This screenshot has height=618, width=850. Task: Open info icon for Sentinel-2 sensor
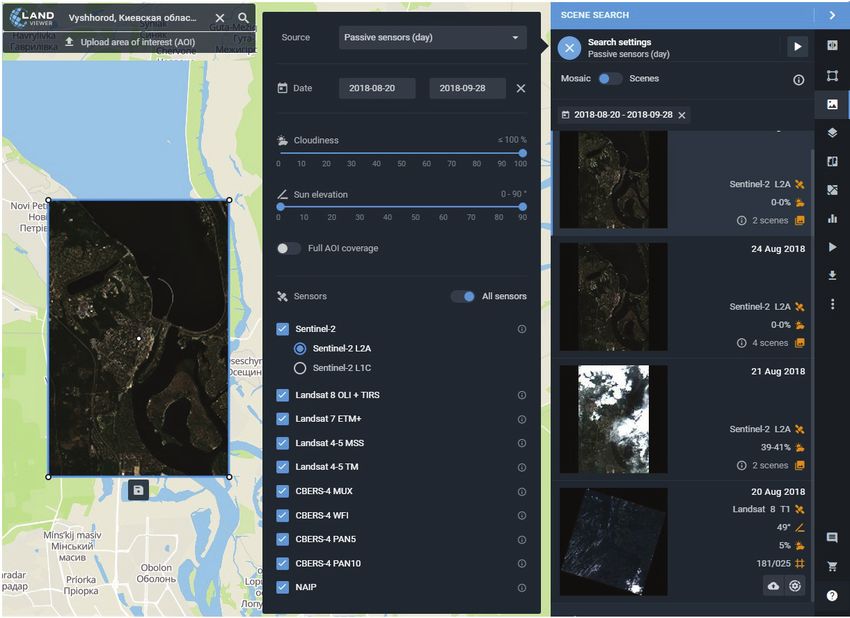pyautogui.click(x=521, y=329)
